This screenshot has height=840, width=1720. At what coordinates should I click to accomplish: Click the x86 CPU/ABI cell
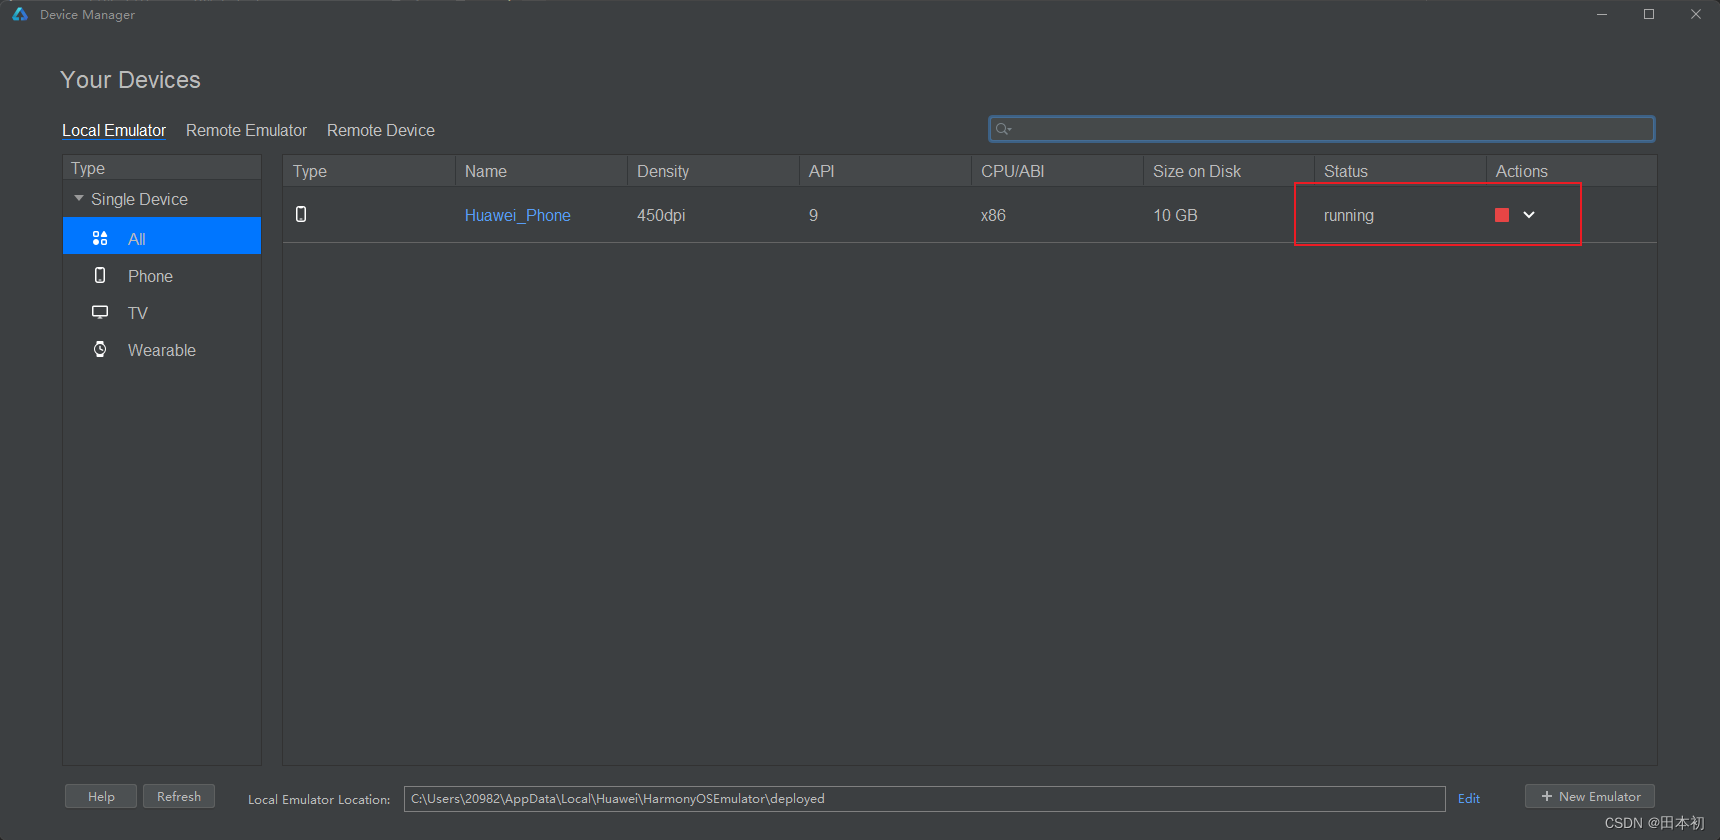[993, 215]
